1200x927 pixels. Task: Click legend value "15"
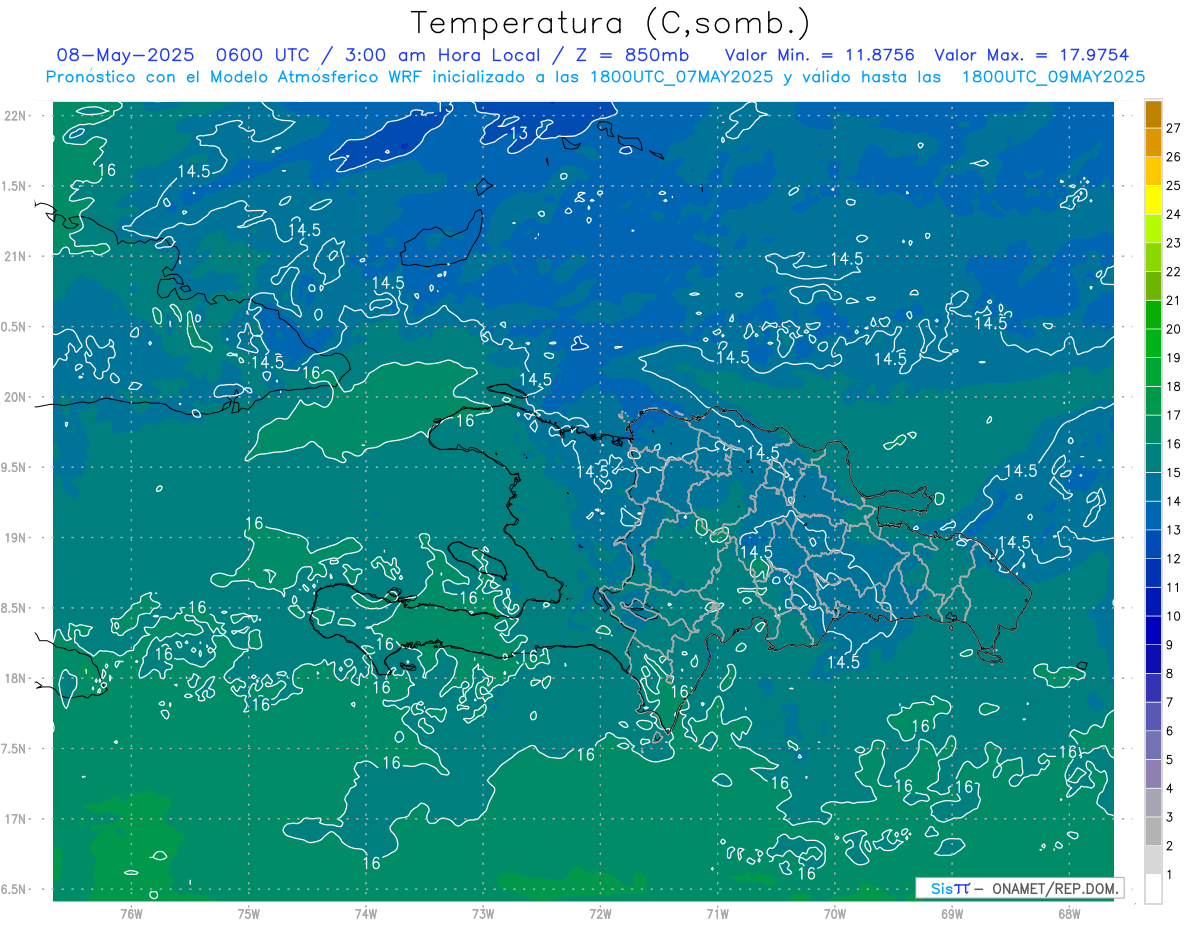[1174, 472]
